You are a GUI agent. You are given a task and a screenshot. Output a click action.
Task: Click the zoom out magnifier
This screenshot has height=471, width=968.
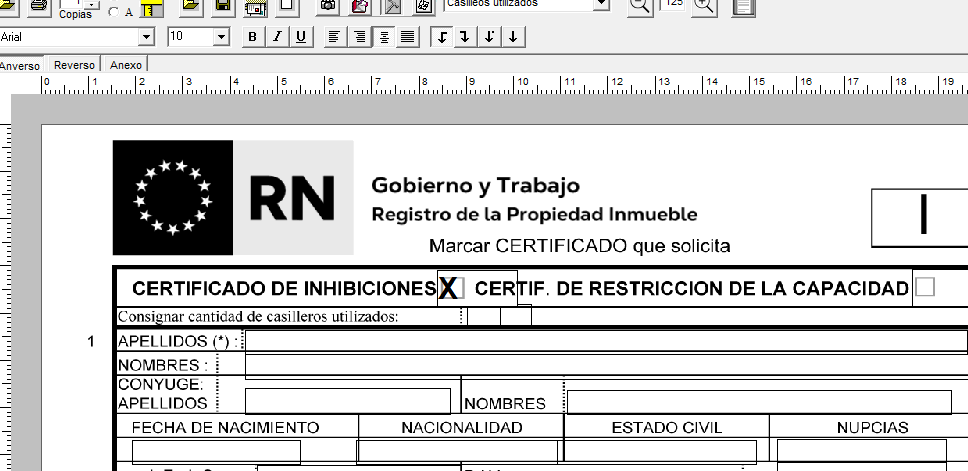[639, 6]
